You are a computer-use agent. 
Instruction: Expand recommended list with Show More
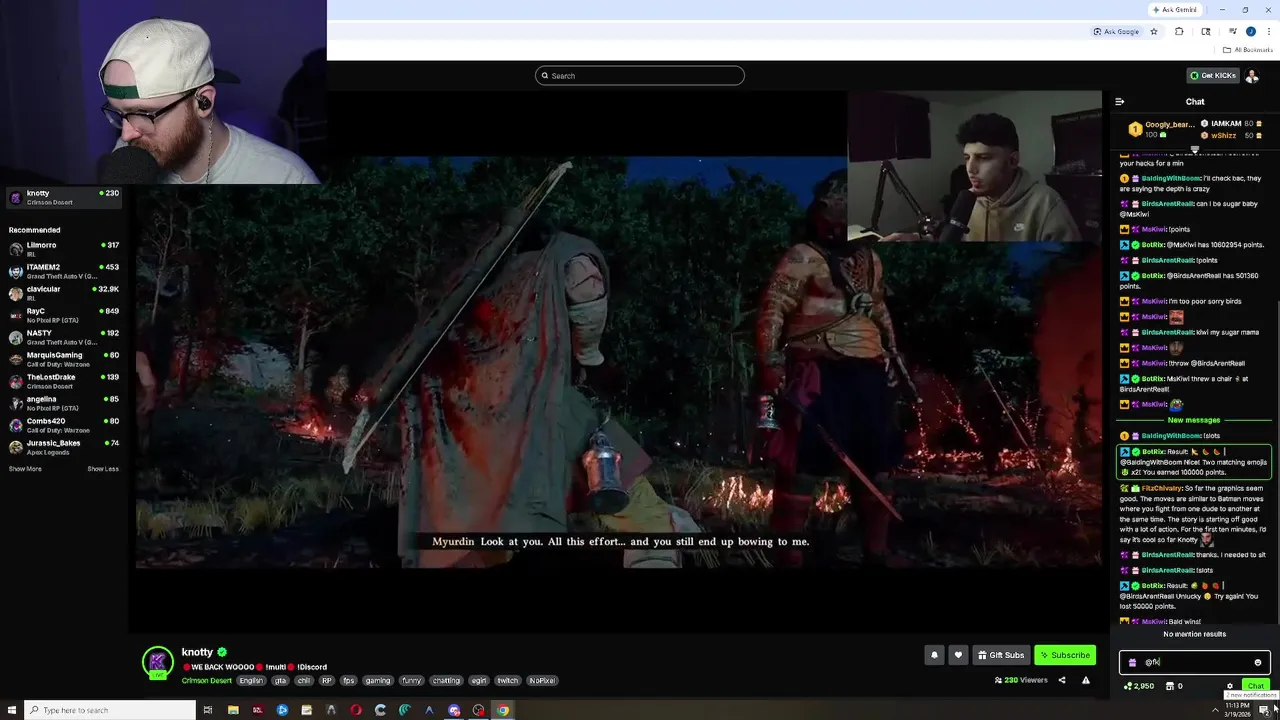coord(25,469)
